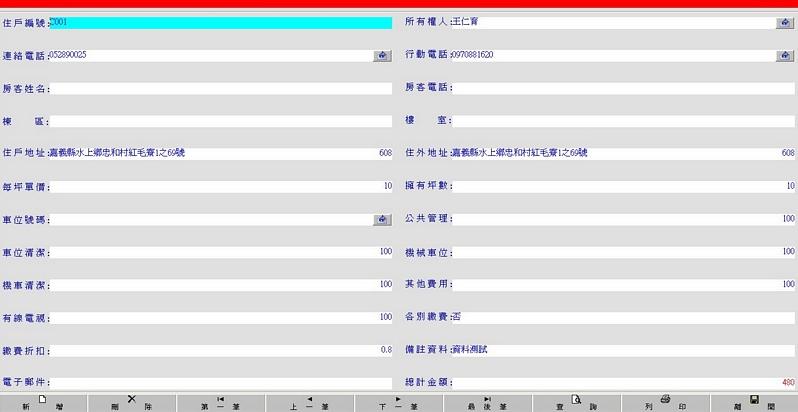Viewport: 798px width, 412px height.
Task: Open the 查詢 (Query) search function
Action: (x=576, y=403)
